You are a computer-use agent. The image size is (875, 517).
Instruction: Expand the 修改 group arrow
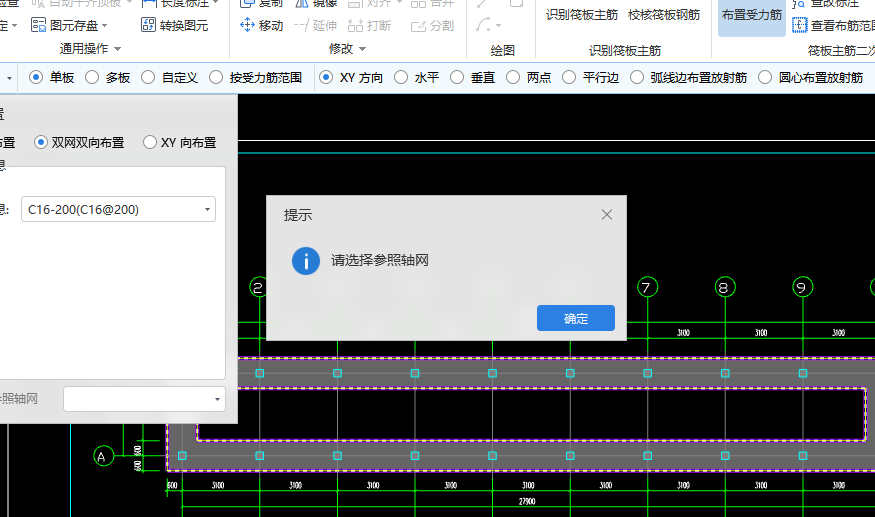coord(362,49)
